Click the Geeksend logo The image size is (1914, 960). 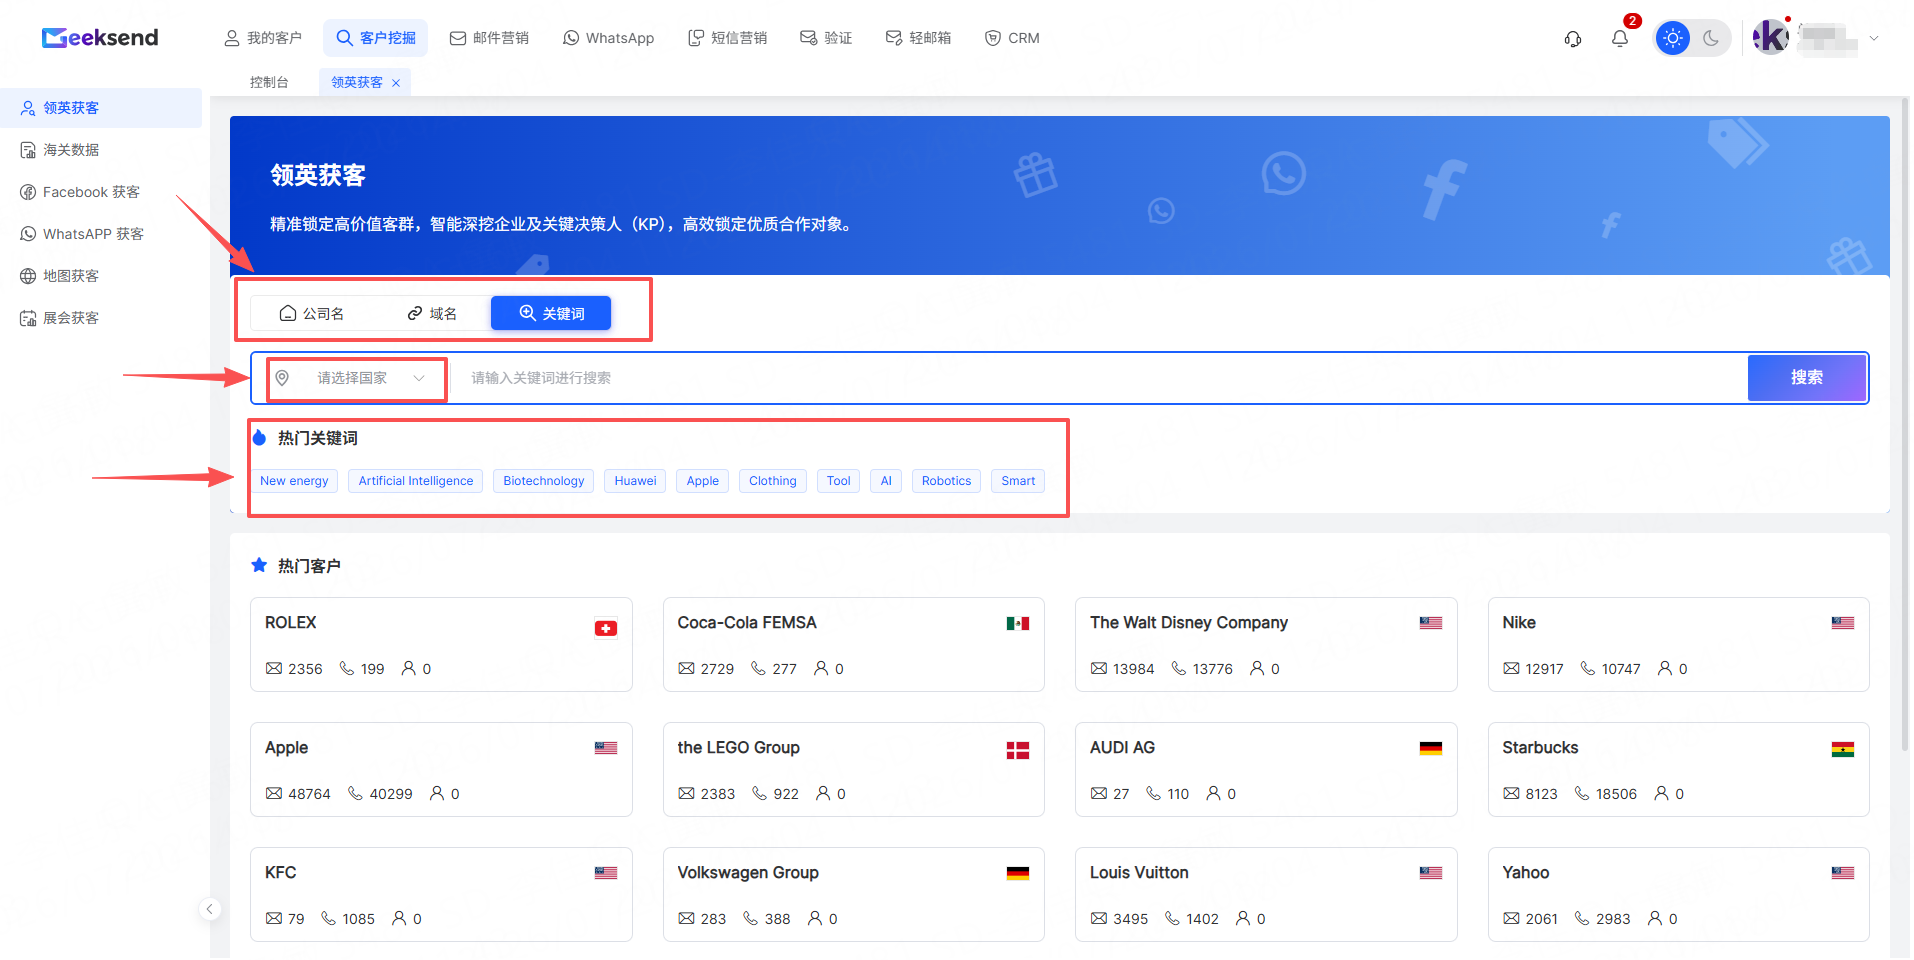tap(100, 38)
